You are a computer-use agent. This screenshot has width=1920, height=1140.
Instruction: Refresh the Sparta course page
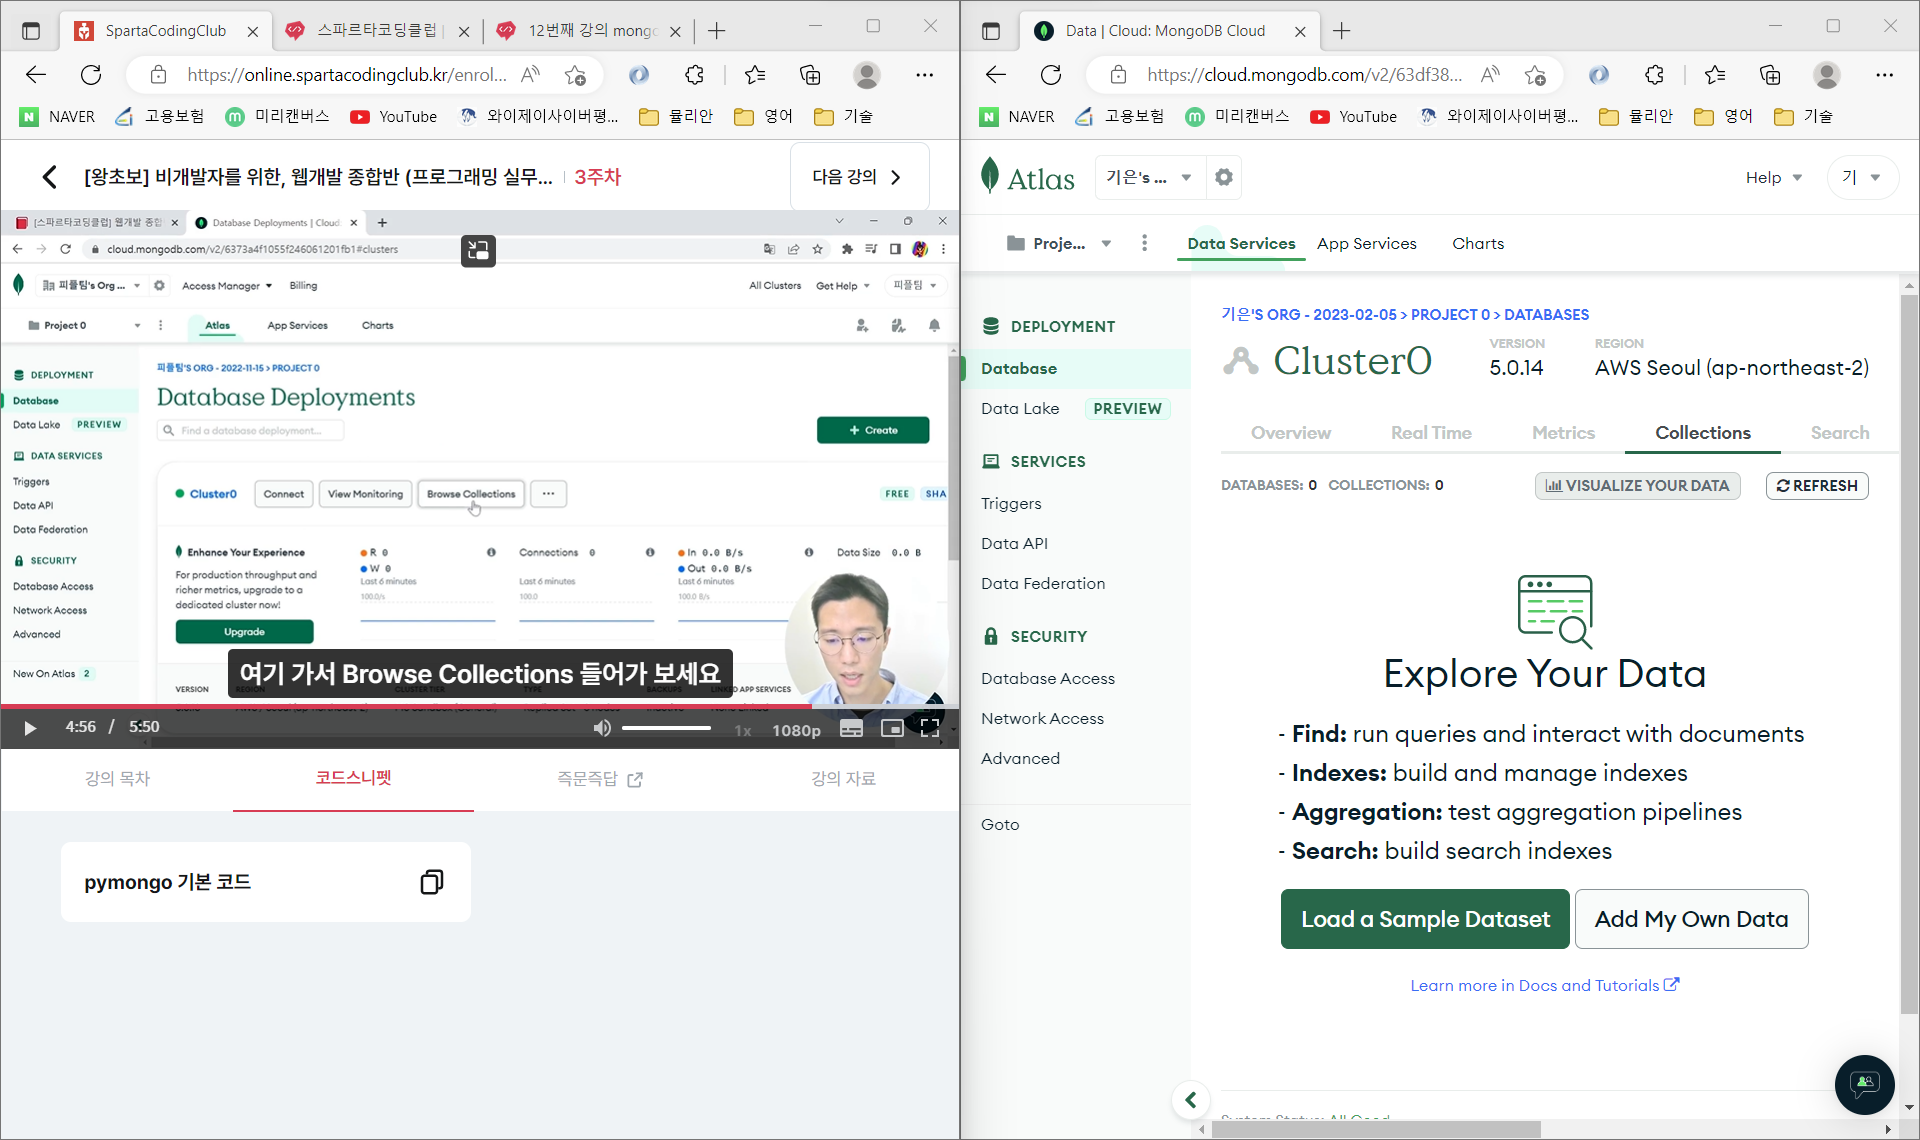pos(91,75)
